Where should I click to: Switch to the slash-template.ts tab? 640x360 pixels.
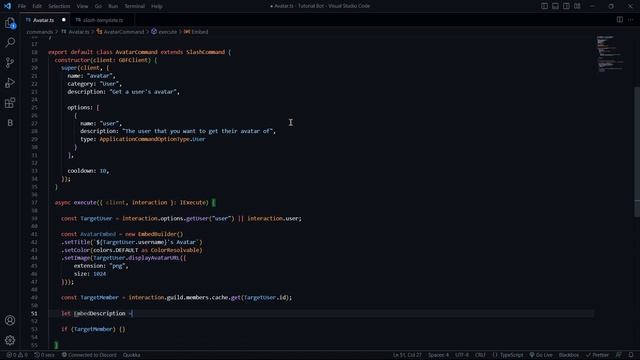click(x=103, y=20)
